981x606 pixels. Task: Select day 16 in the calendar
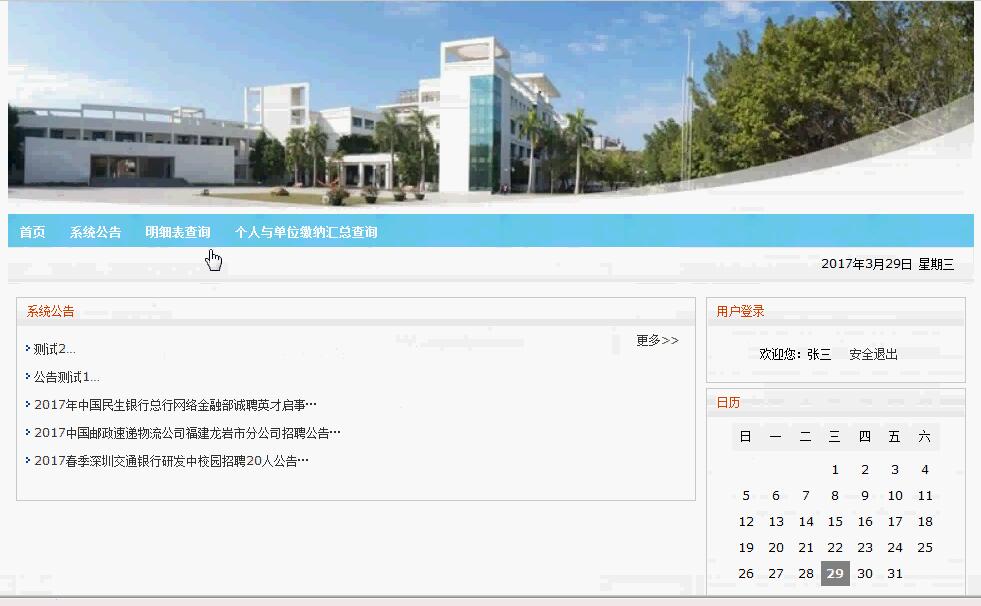pos(865,522)
